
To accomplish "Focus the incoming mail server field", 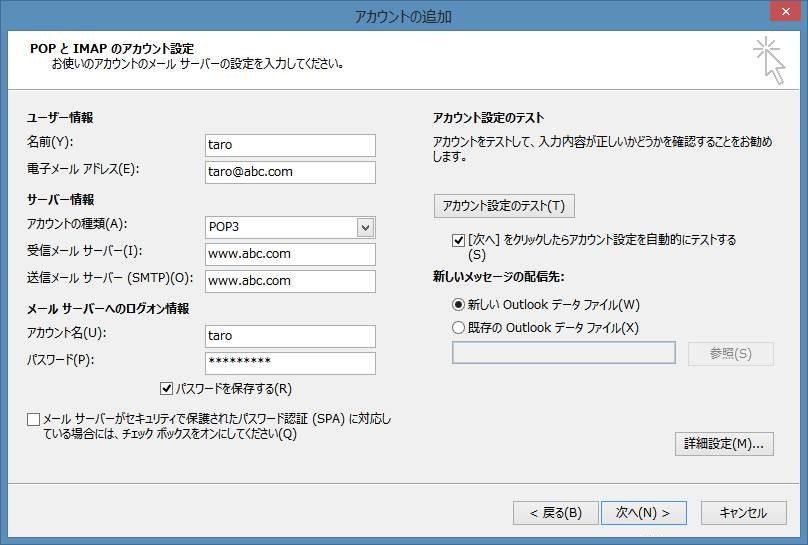I will pyautogui.click(x=289, y=254).
